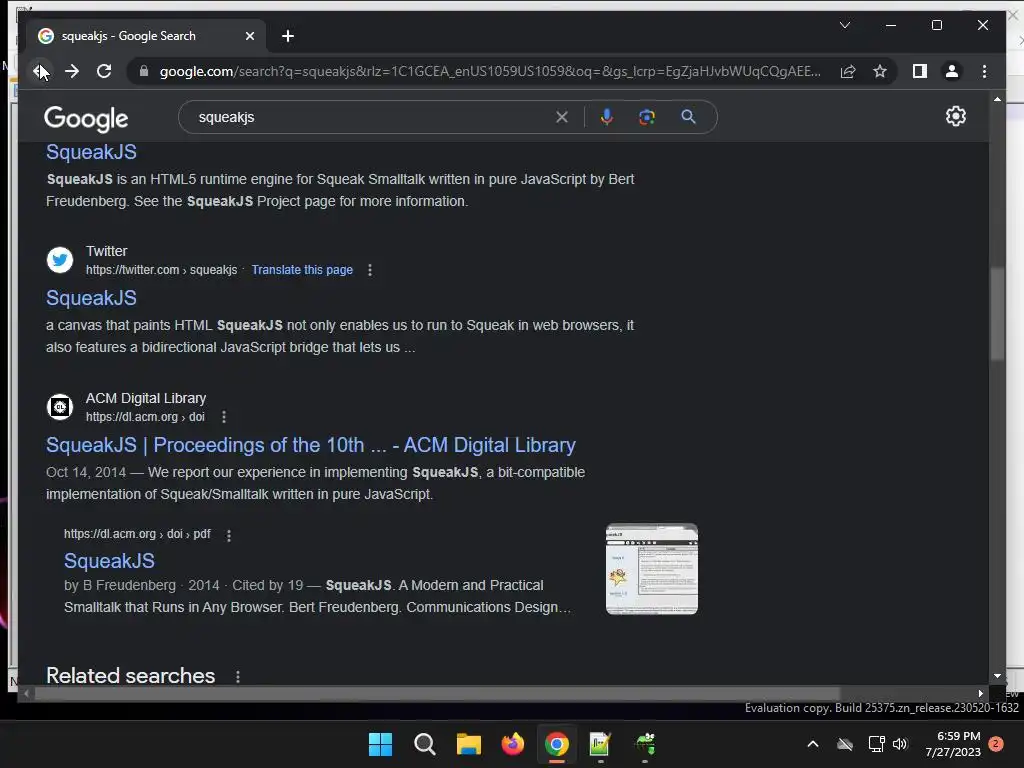Reload the Google search page

pos(104,71)
